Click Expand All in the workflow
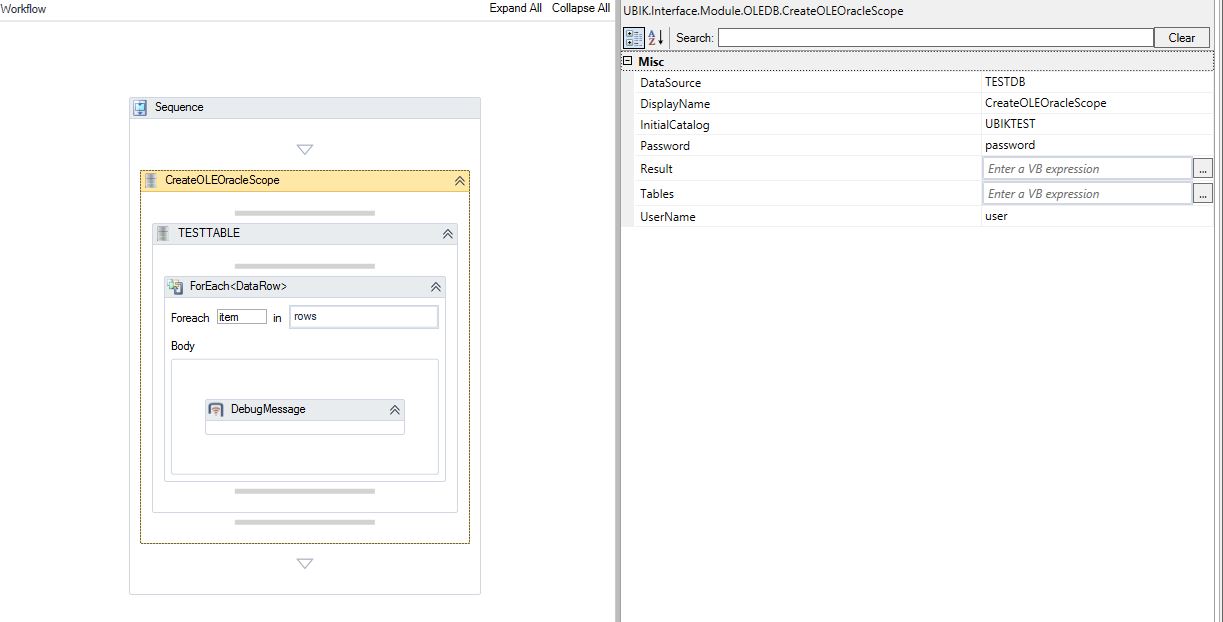This screenshot has width=1223, height=622. coord(515,8)
